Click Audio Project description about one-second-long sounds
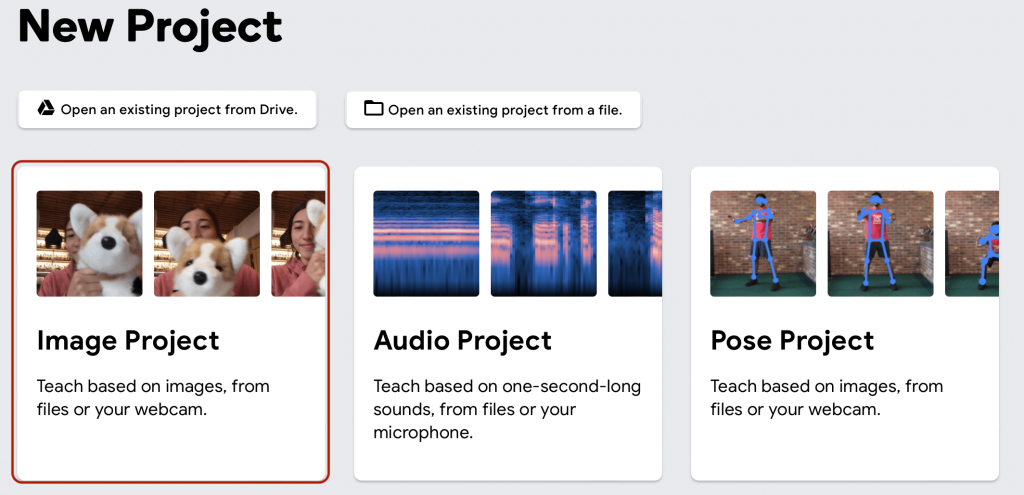The width and height of the screenshot is (1024, 495). pyautogui.click(x=507, y=409)
